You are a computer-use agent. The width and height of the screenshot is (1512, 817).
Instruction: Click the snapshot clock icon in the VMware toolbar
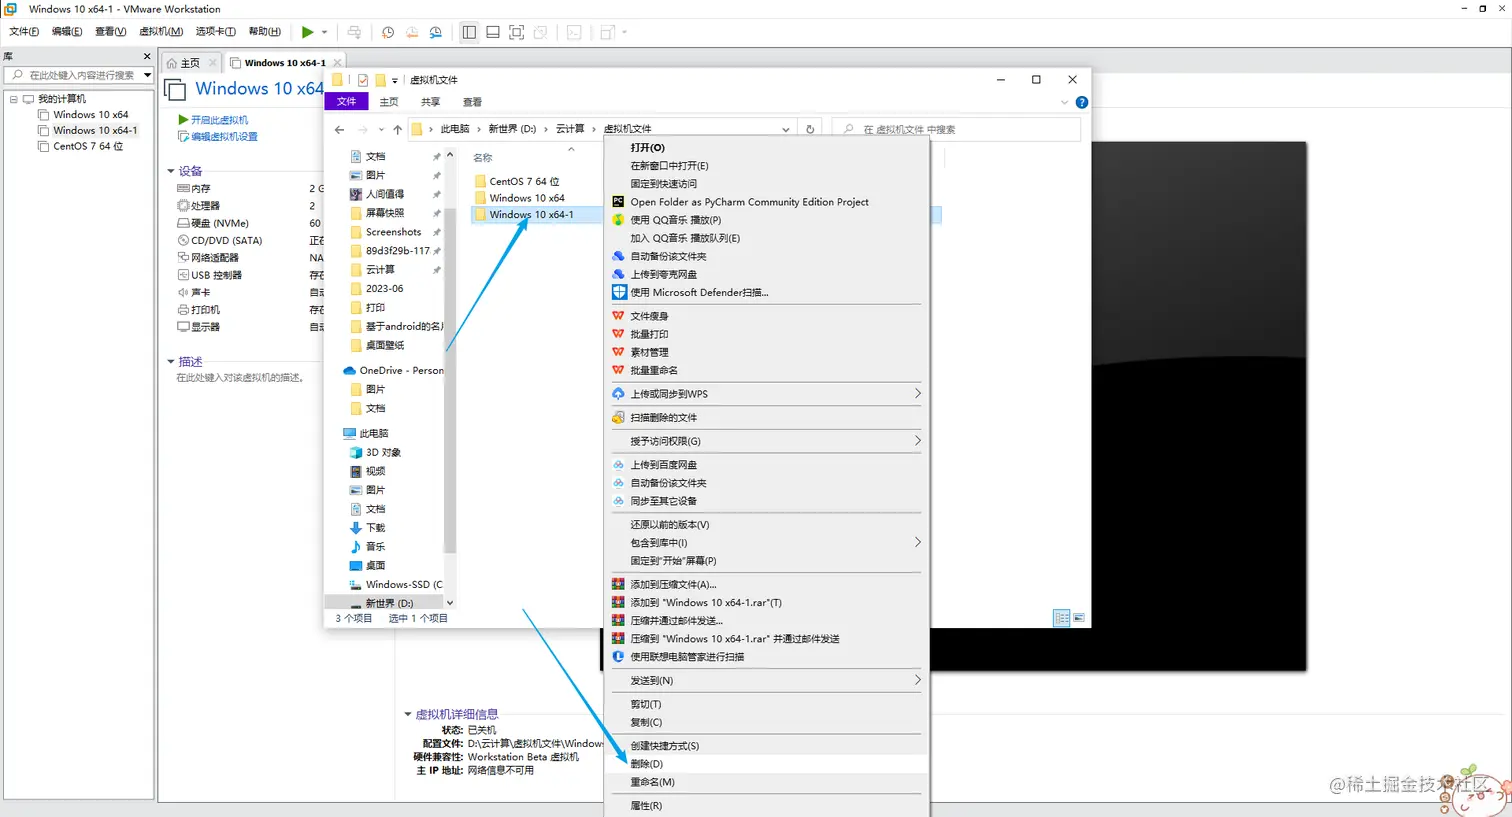[388, 32]
